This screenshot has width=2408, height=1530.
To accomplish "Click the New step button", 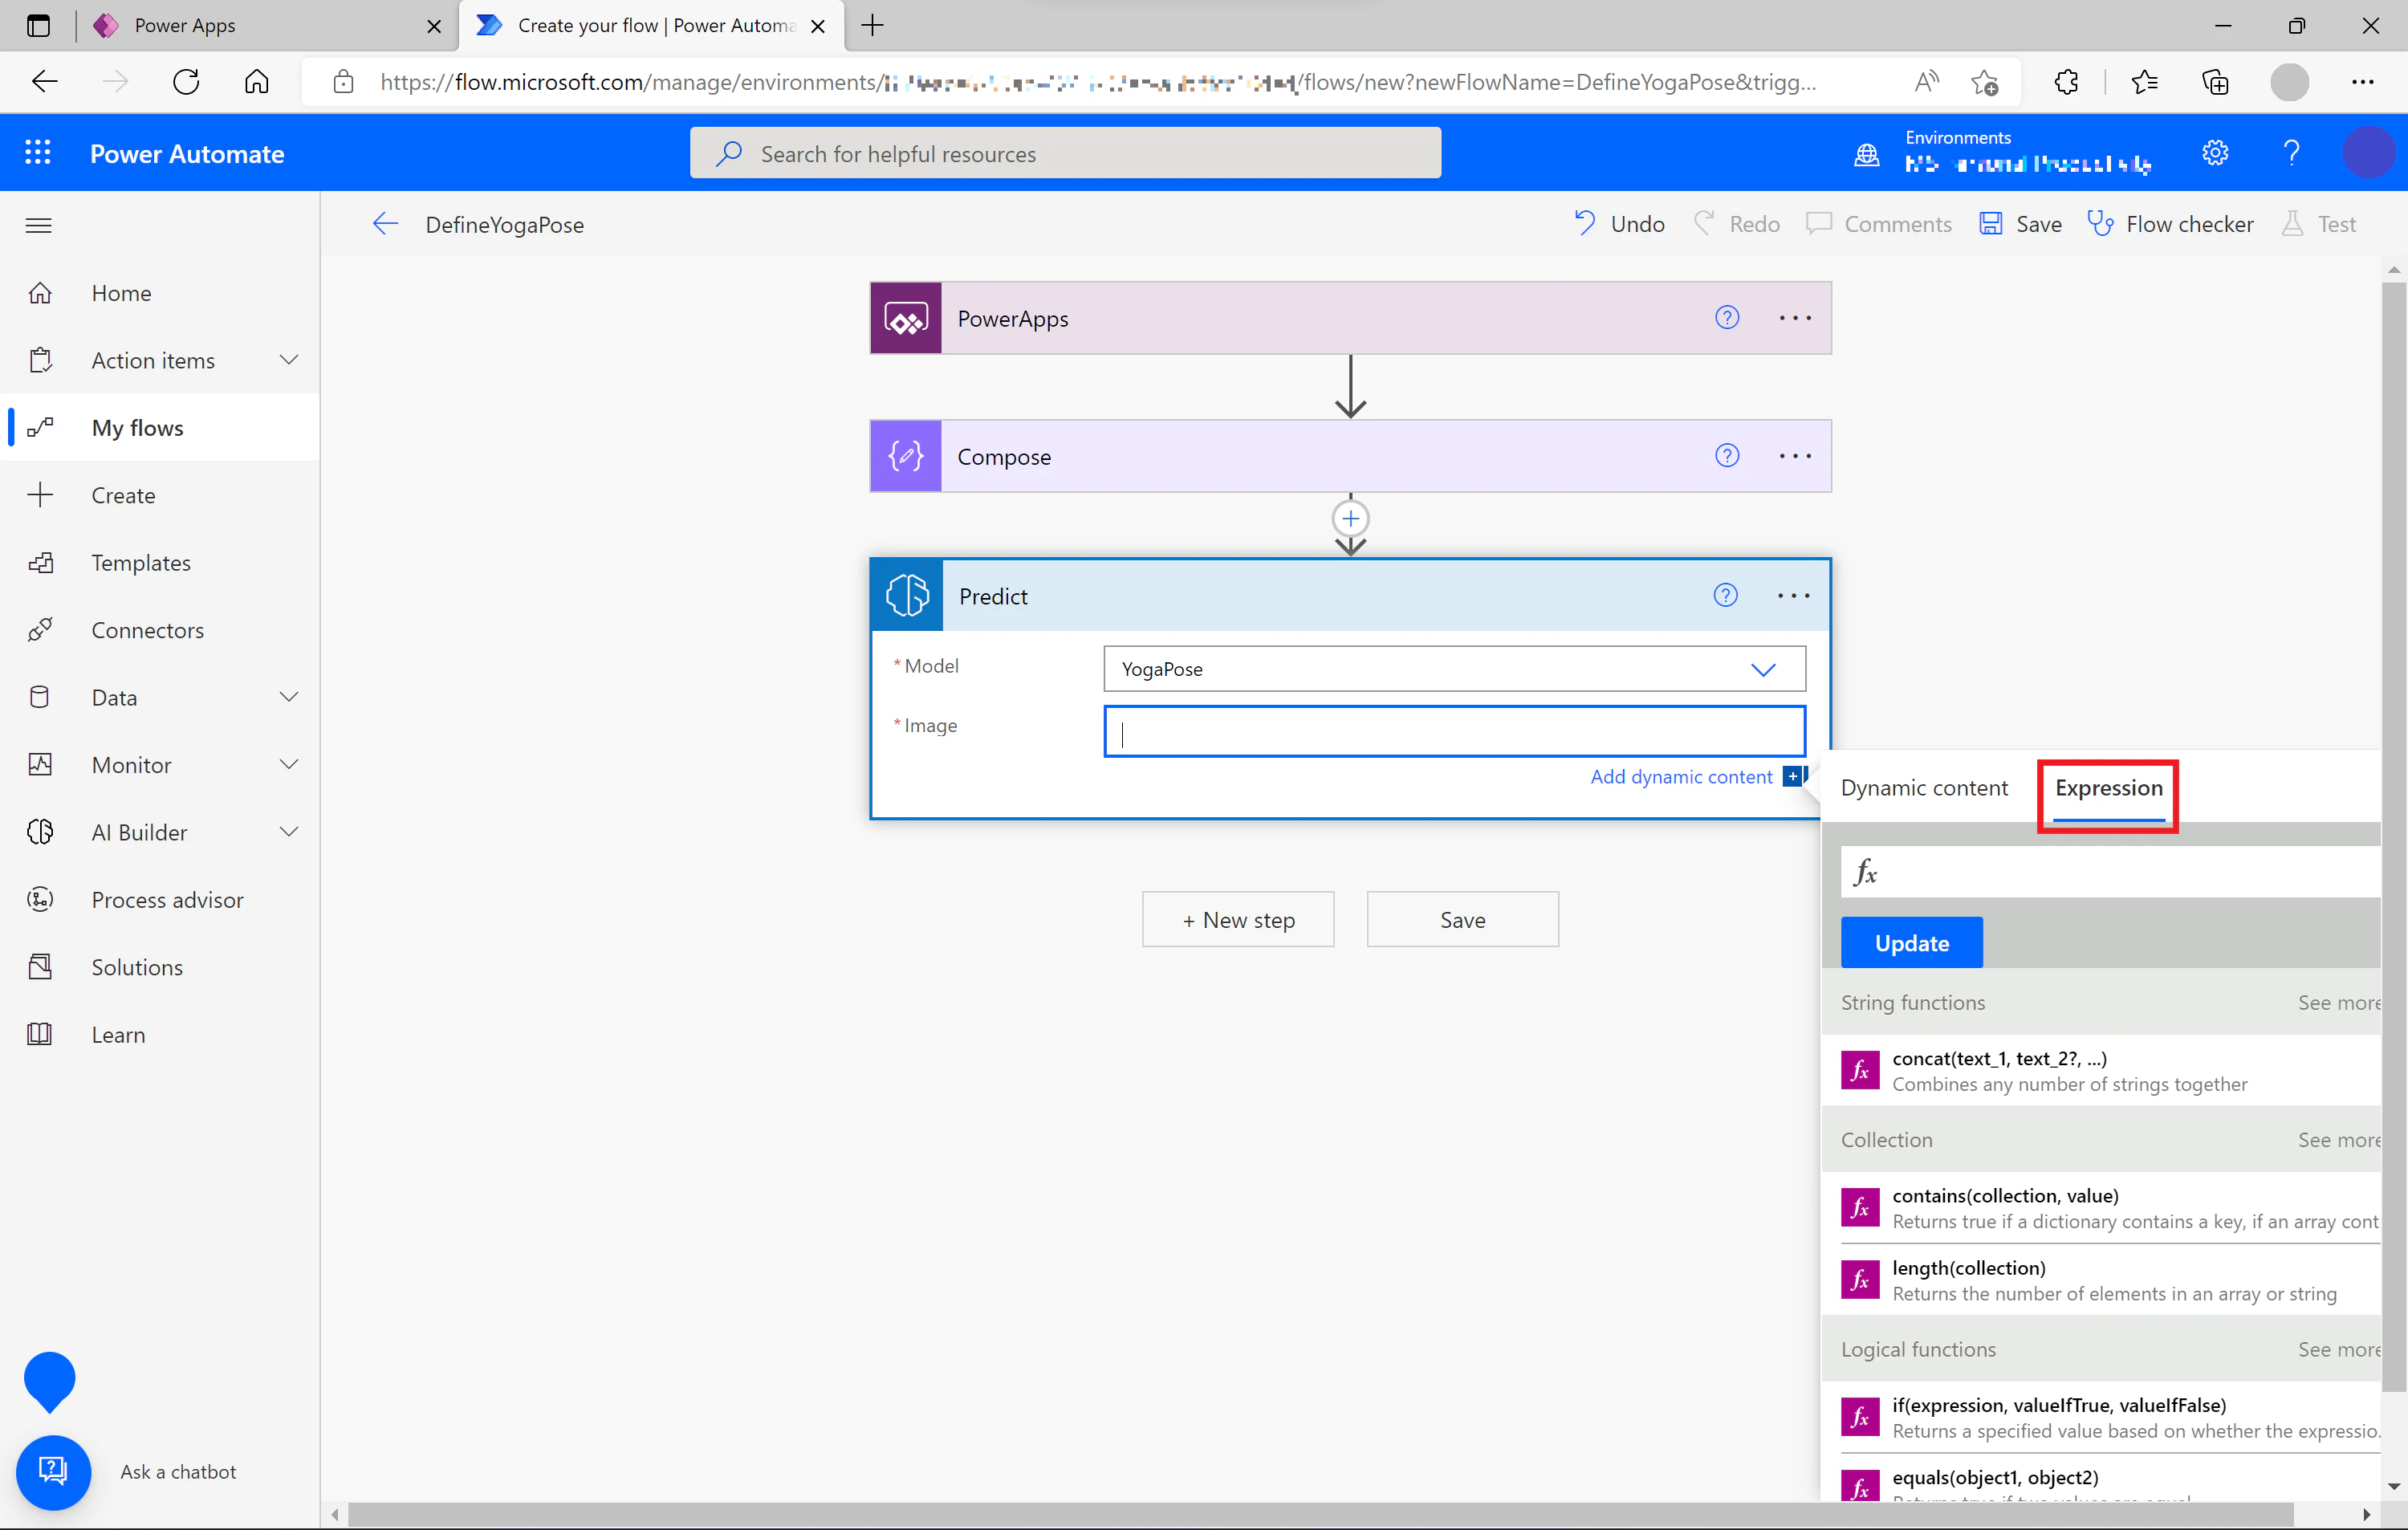I will pyautogui.click(x=1238, y=920).
